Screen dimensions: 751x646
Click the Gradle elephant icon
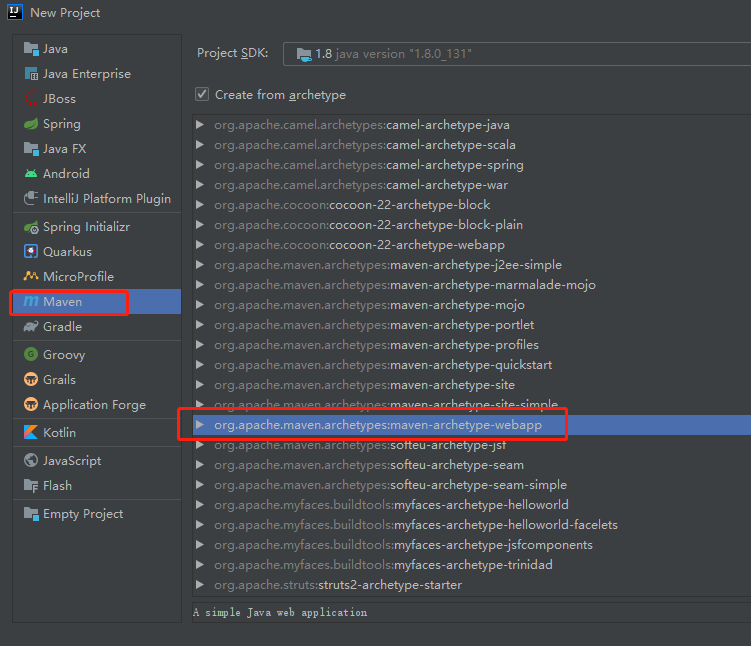(x=31, y=327)
